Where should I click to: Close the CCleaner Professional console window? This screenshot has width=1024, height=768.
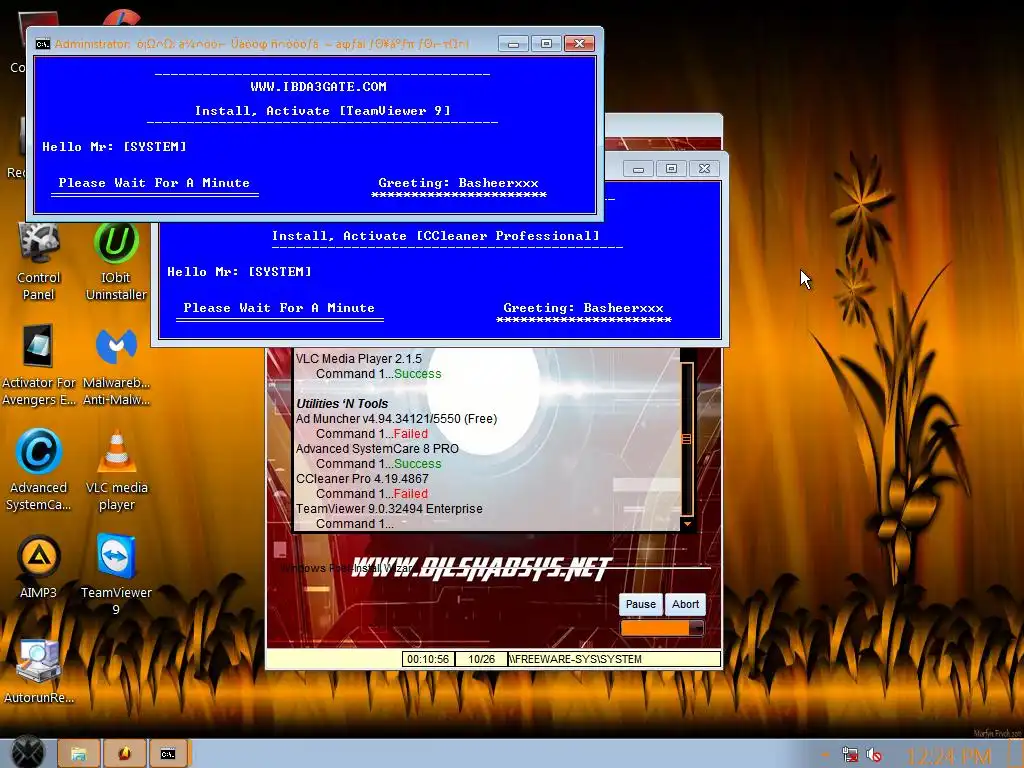tap(704, 169)
